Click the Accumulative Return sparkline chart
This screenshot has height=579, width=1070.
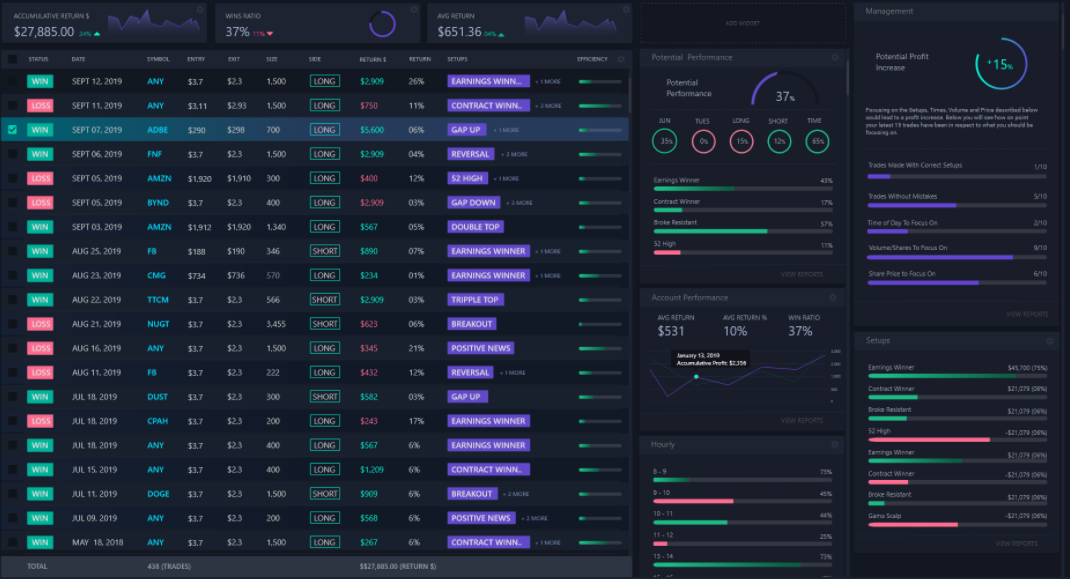click(x=154, y=22)
